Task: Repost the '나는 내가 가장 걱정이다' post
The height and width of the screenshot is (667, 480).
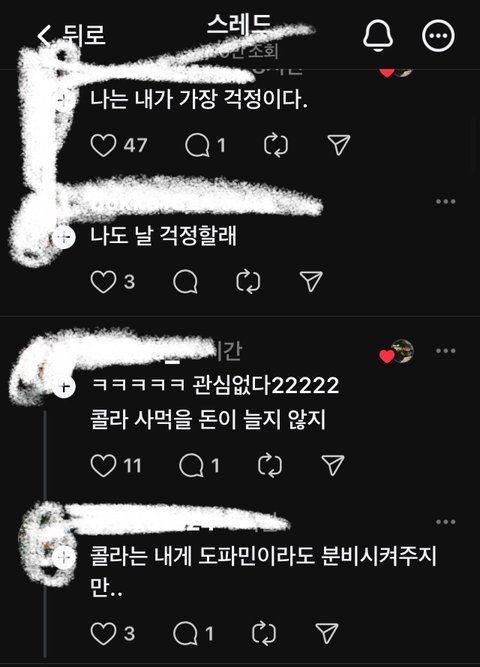Action: (276, 145)
